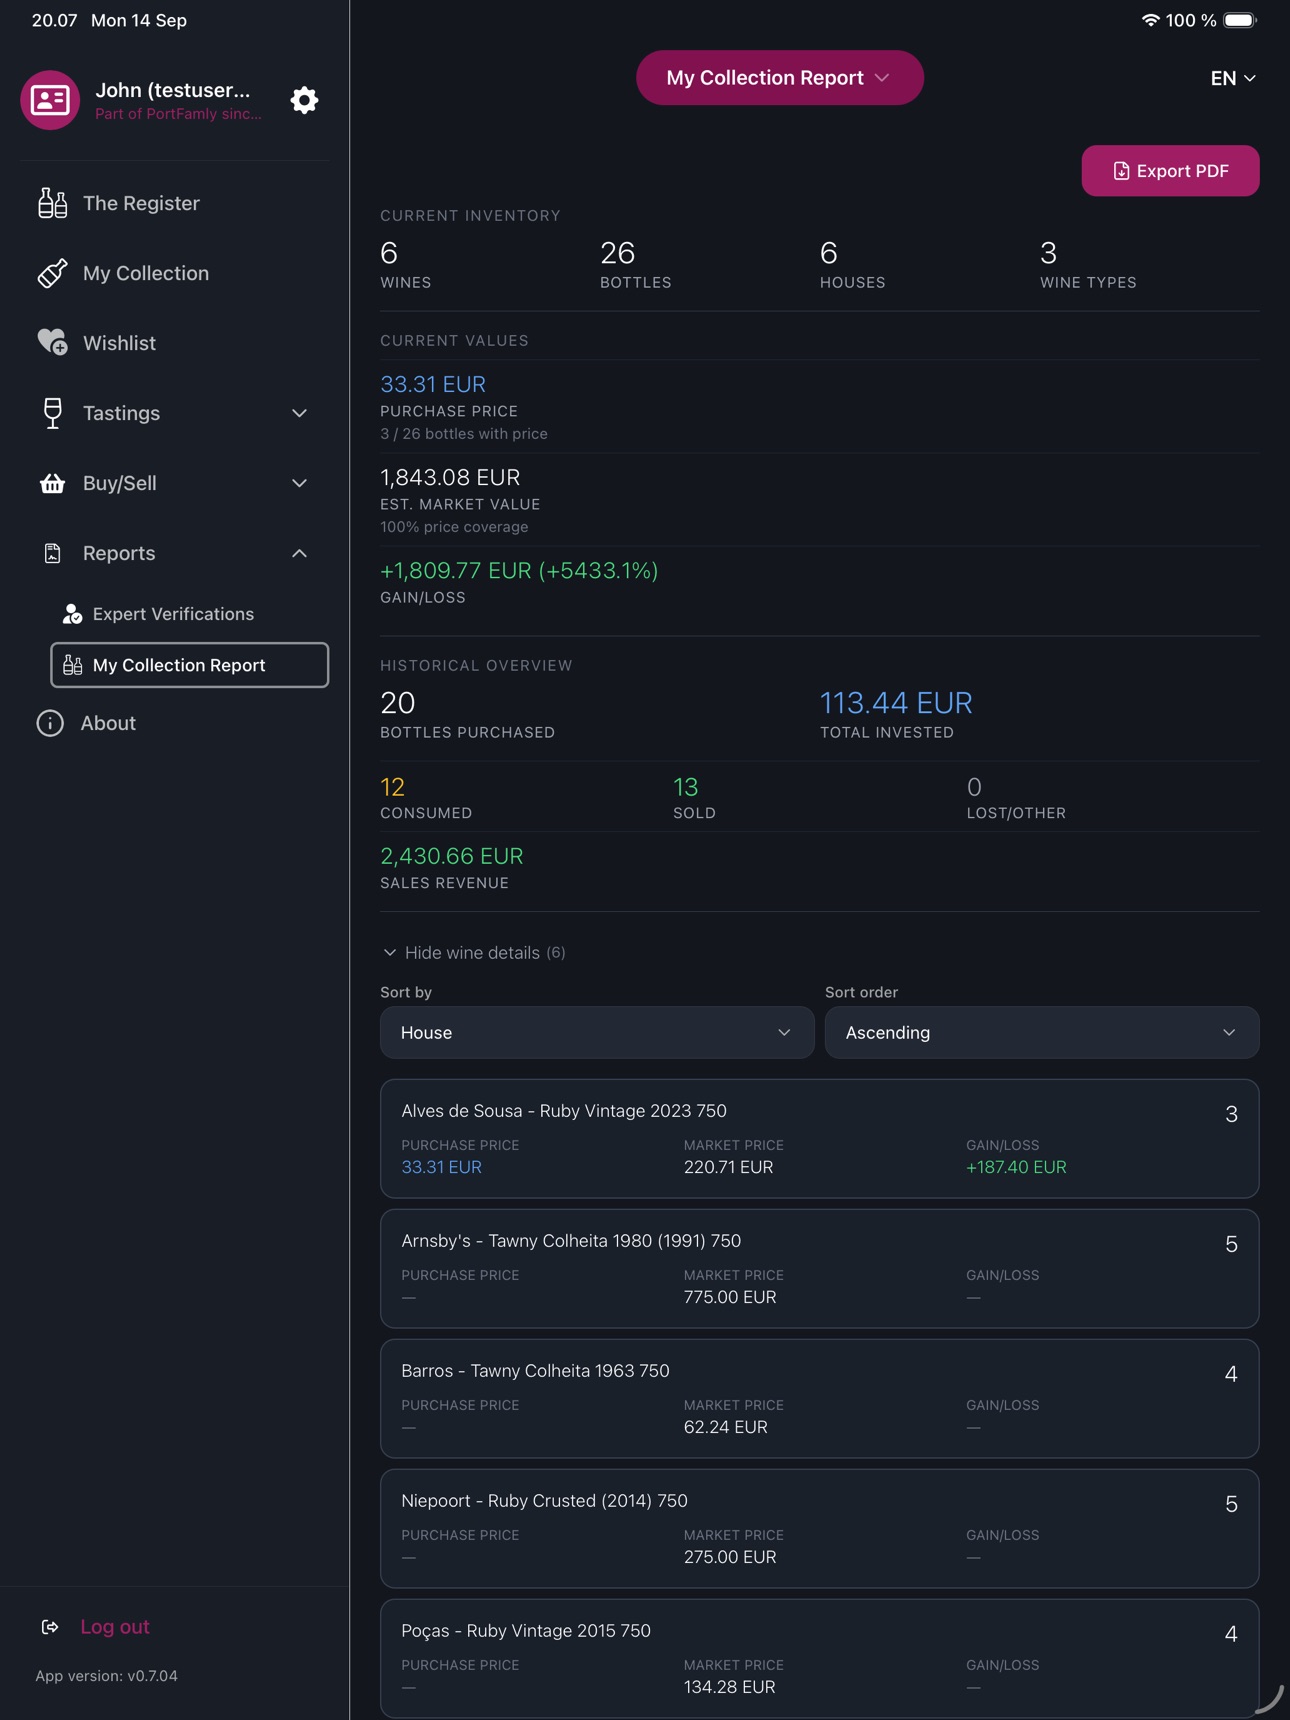Click the Log out arrow icon

pyautogui.click(x=50, y=1627)
